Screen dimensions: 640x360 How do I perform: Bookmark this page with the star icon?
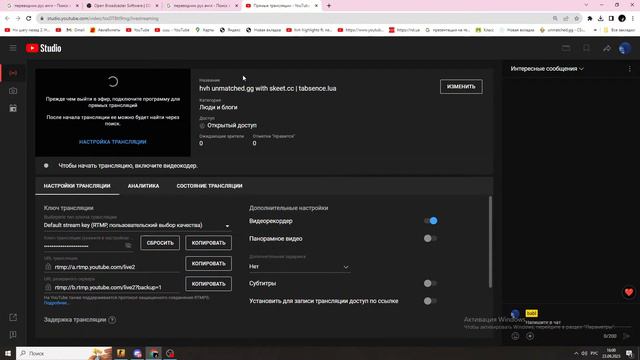click(576, 18)
